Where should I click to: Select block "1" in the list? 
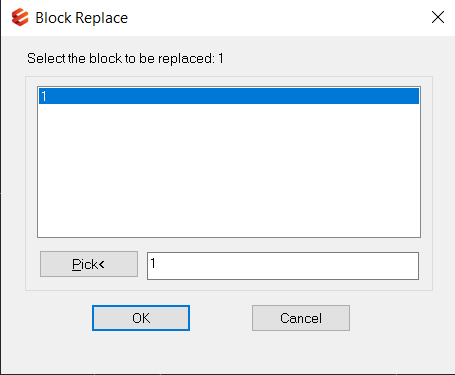(x=229, y=96)
